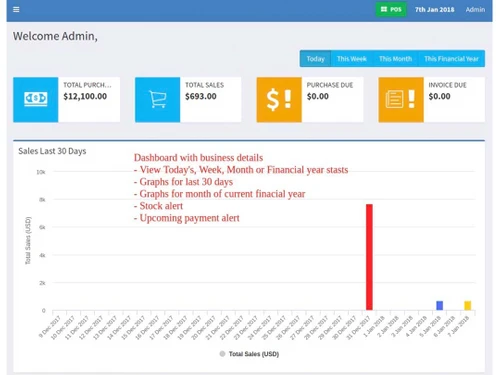Click the 10k y-axis label
Image resolution: width=500 pixels, height=375 pixels.
click(x=41, y=172)
